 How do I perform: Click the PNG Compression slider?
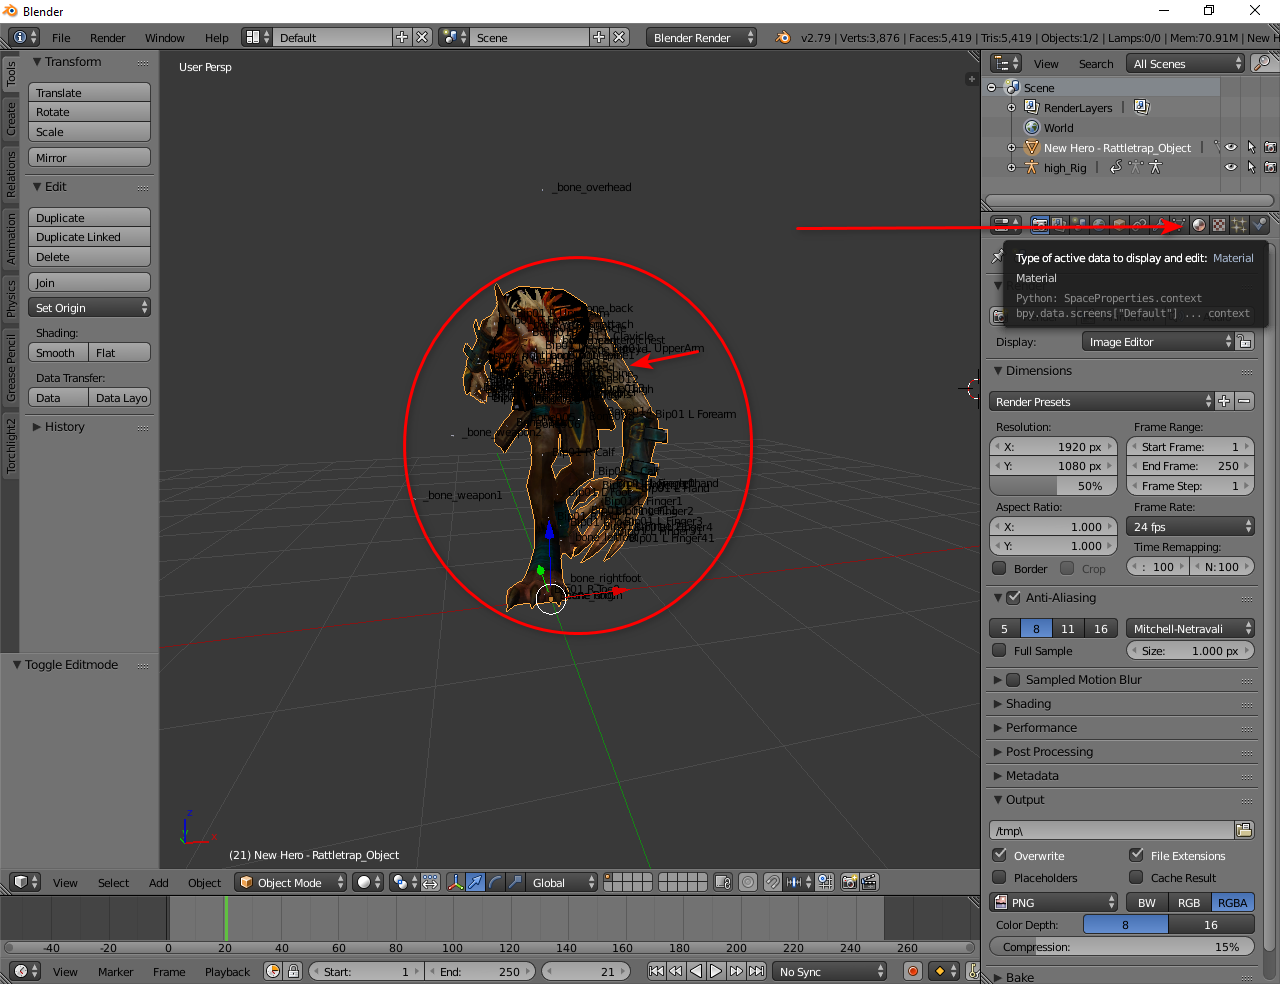click(x=1120, y=947)
